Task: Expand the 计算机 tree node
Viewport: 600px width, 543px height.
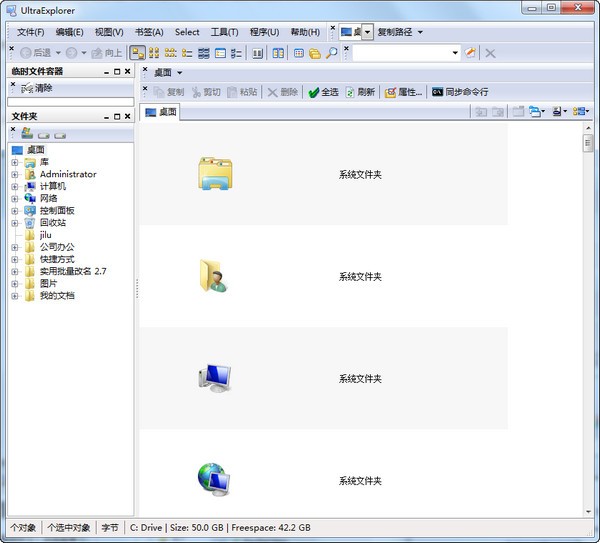Action: 15,187
